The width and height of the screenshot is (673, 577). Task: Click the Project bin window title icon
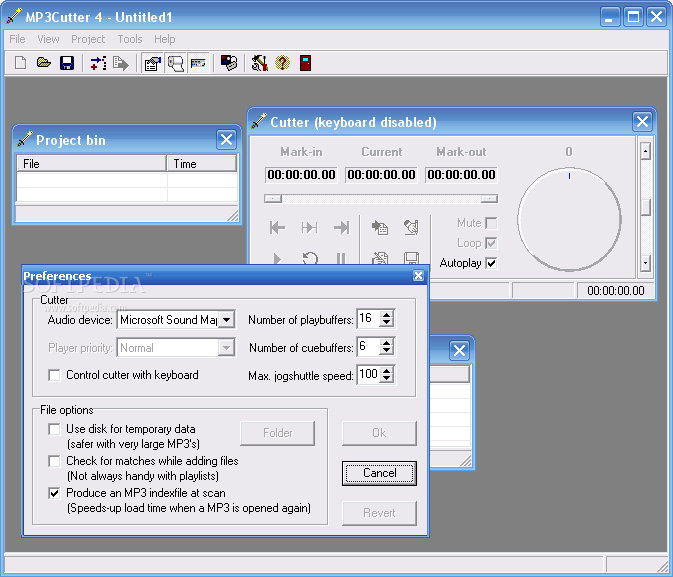(24, 139)
